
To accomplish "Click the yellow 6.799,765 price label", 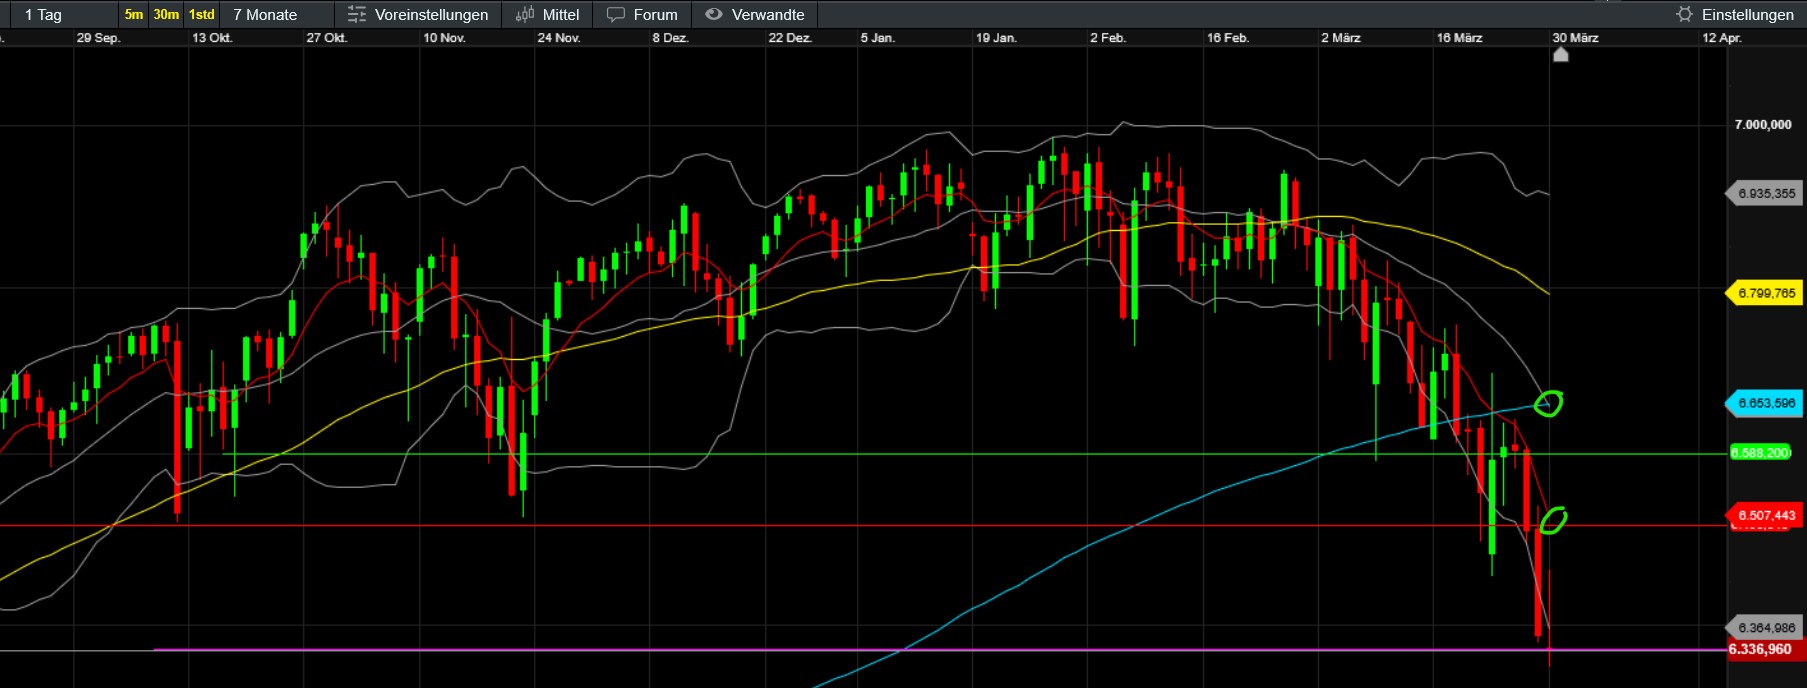I will 1765,293.
